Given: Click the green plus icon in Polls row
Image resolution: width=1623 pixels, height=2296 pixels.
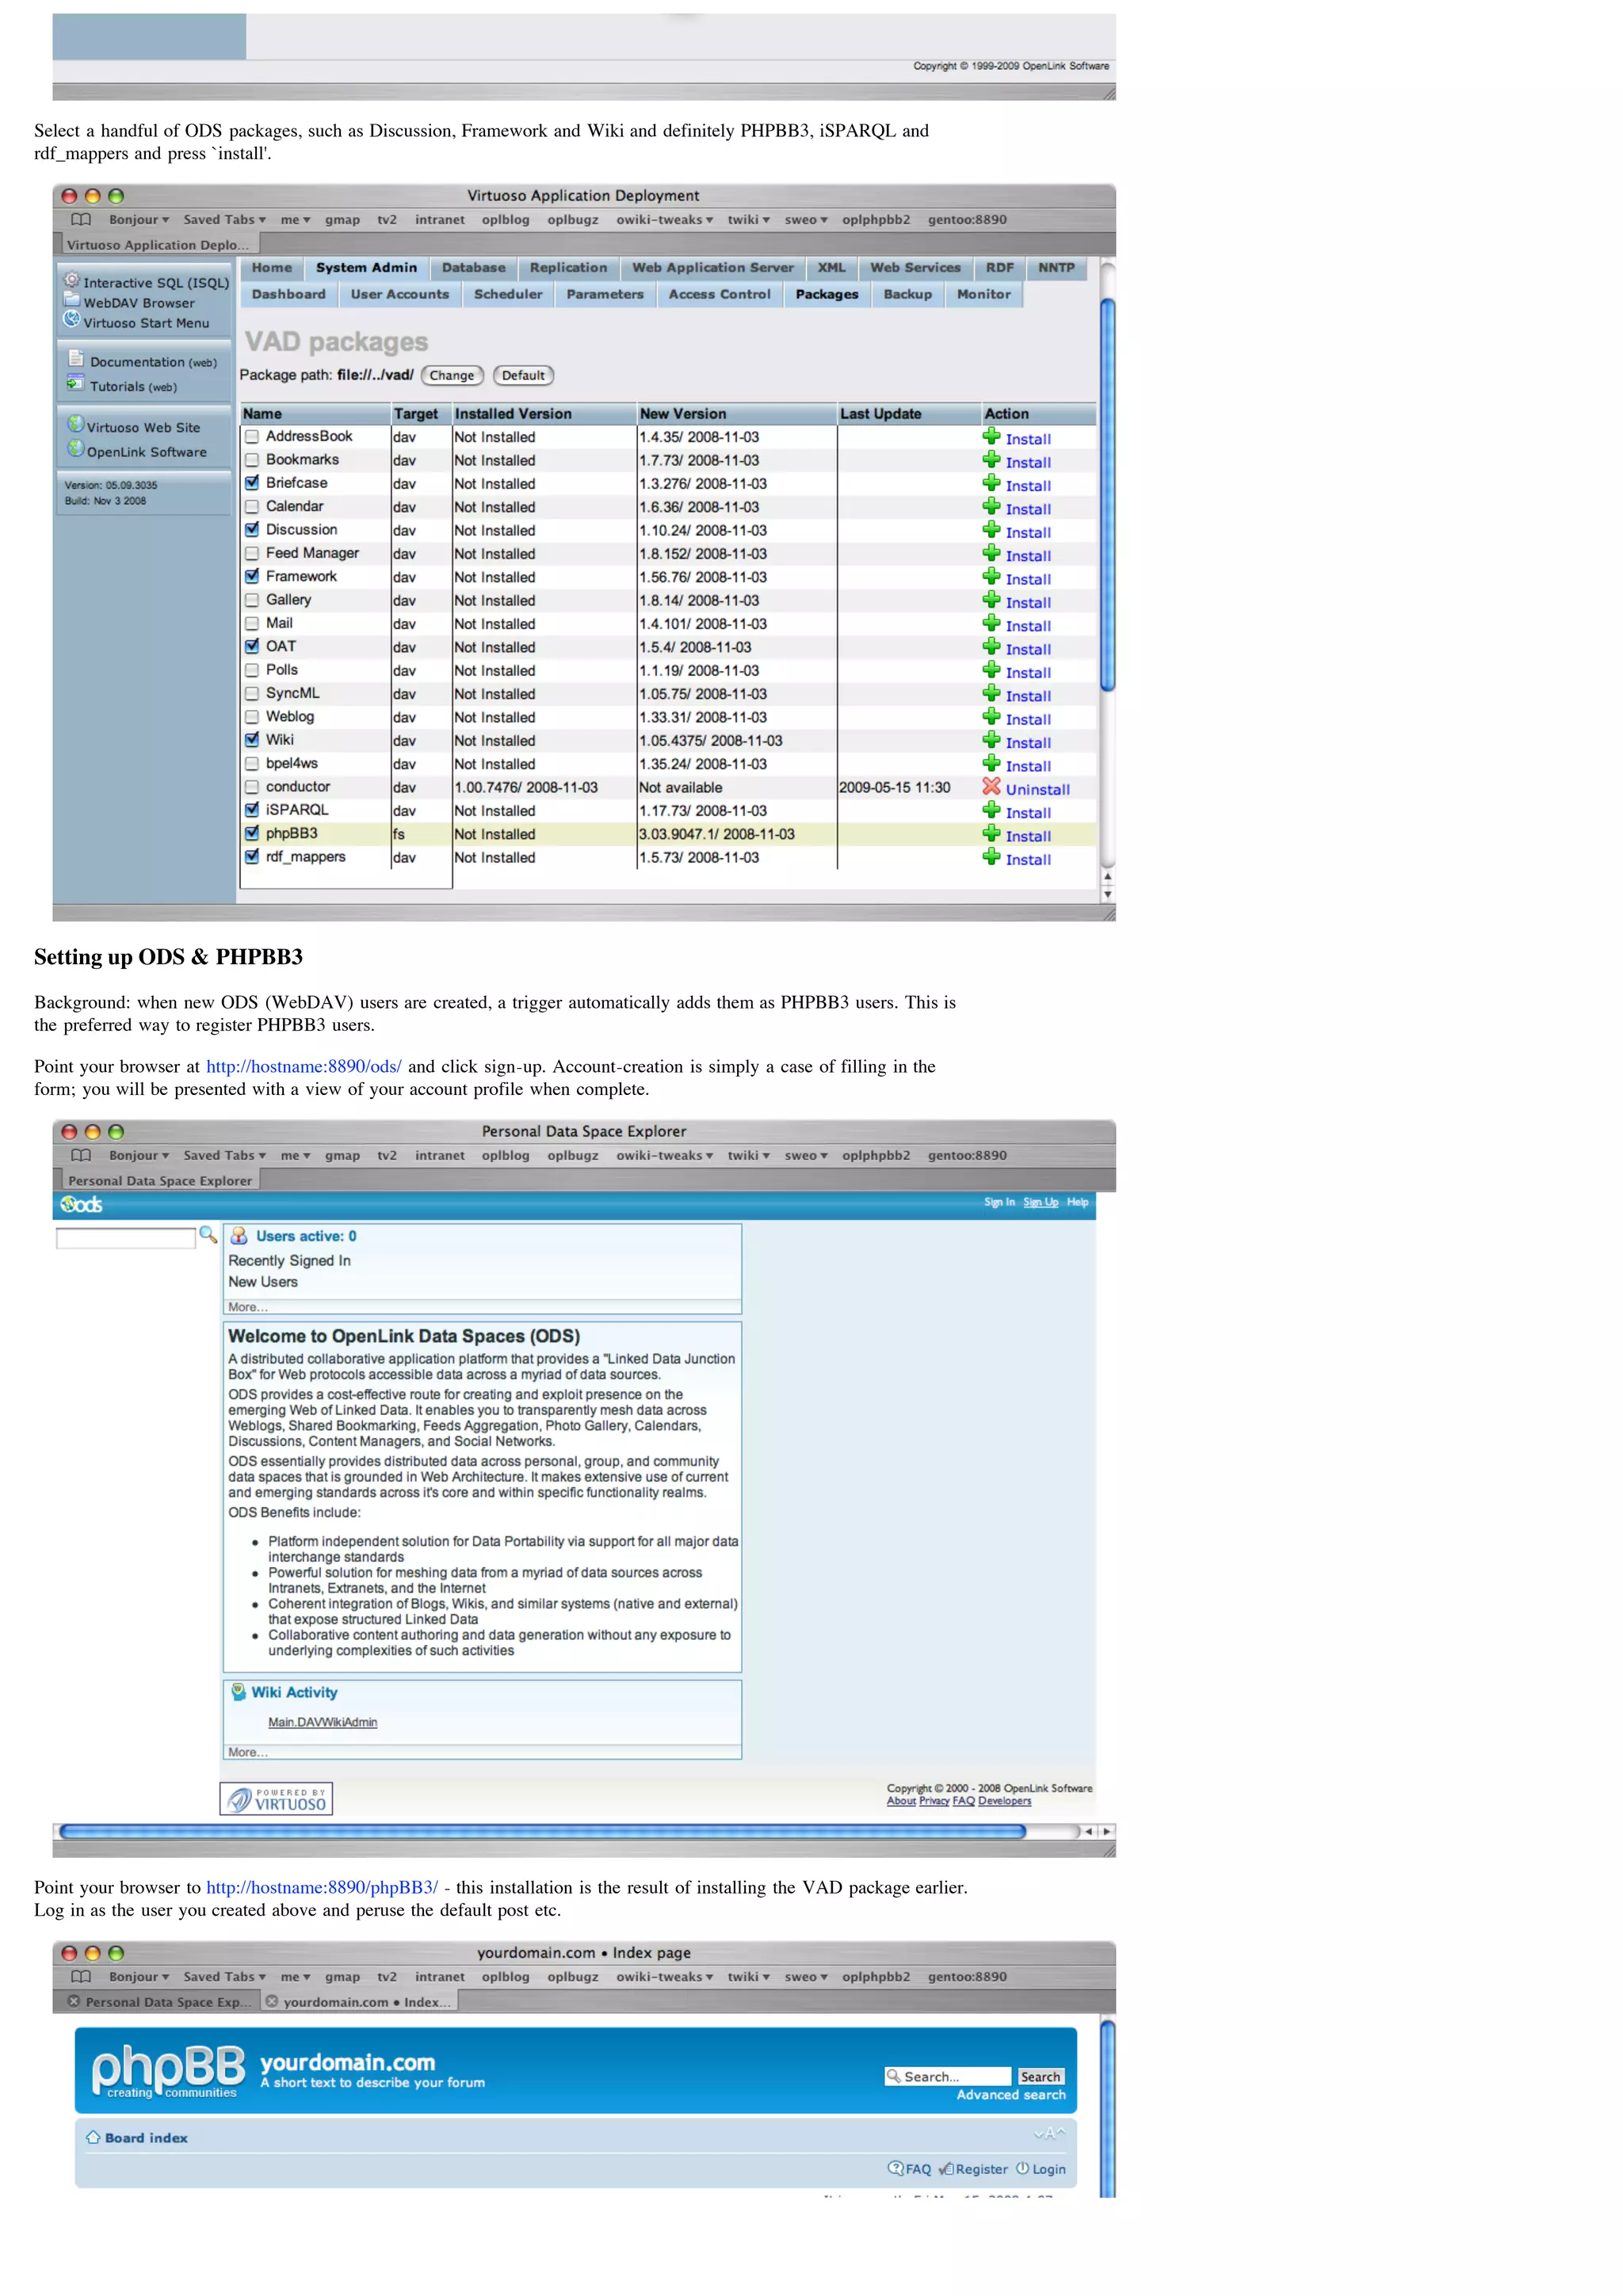Looking at the screenshot, I should [x=991, y=669].
